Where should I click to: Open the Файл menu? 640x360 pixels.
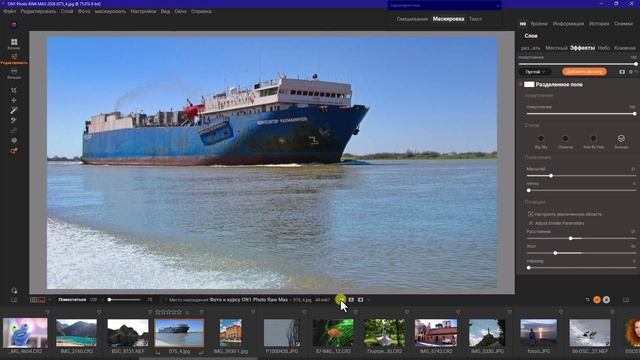point(9,11)
